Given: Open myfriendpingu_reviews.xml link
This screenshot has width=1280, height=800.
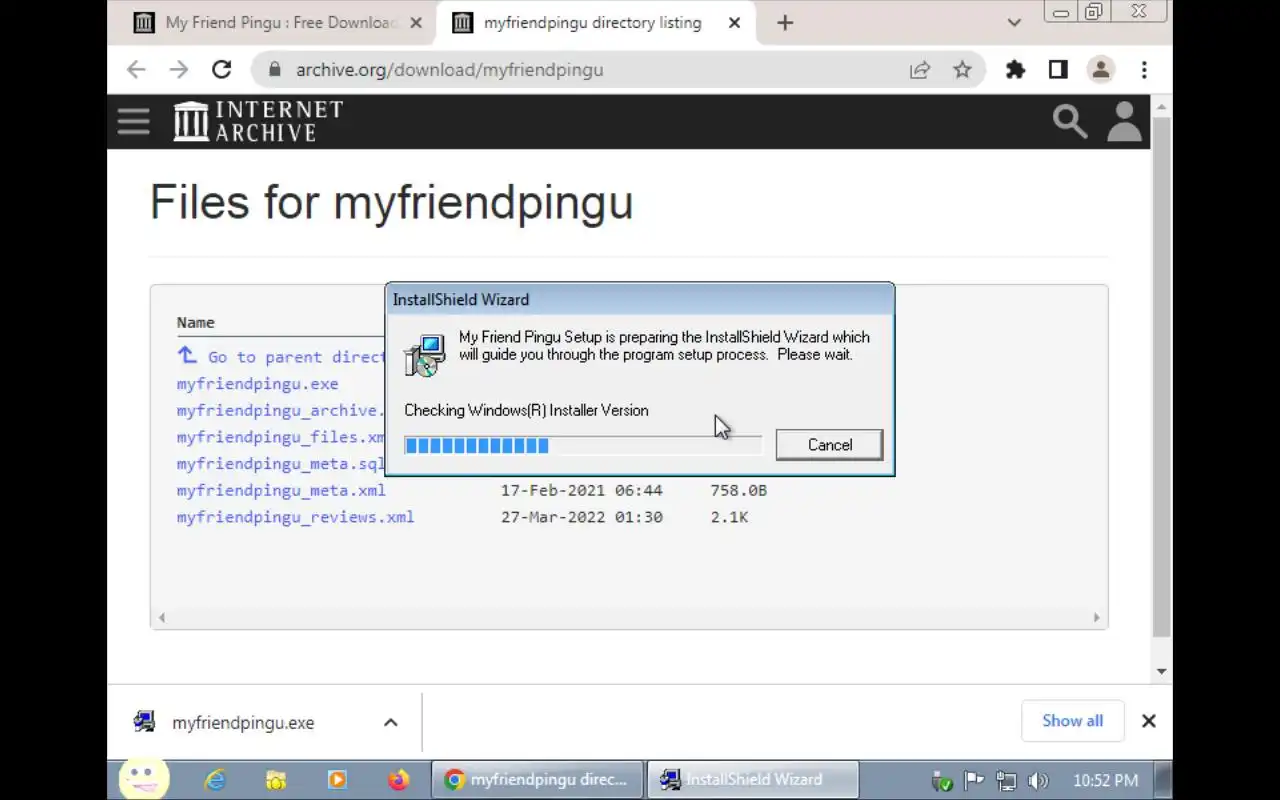Looking at the screenshot, I should tap(295, 517).
